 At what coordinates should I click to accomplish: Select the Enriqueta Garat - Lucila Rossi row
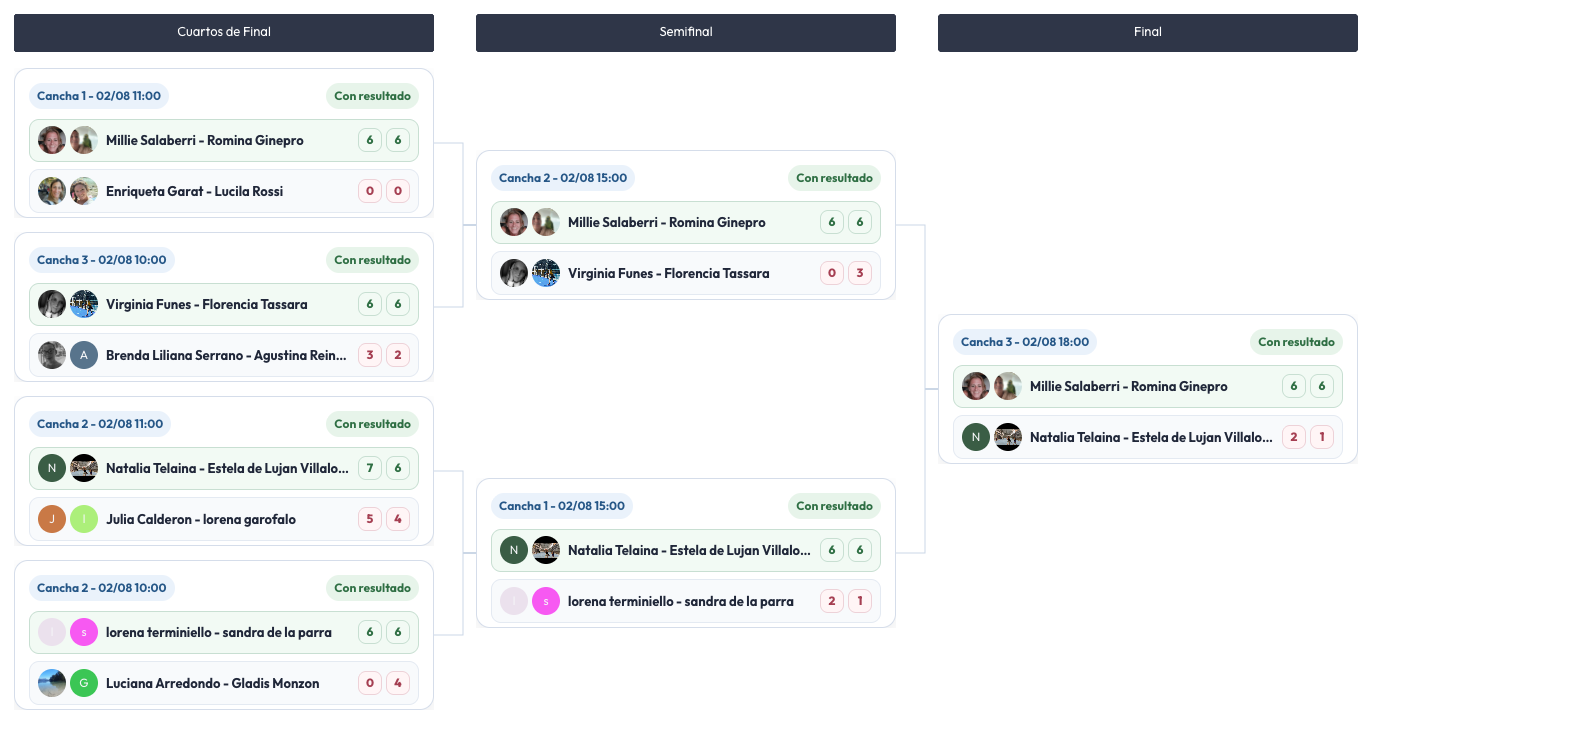click(x=224, y=191)
